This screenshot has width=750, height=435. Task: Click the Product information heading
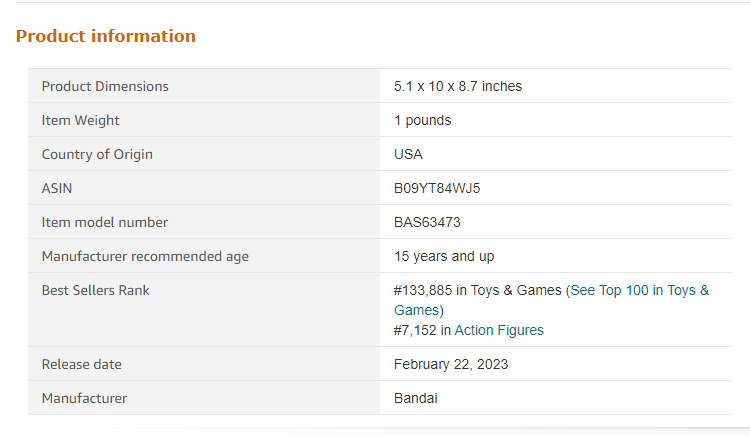coord(106,36)
